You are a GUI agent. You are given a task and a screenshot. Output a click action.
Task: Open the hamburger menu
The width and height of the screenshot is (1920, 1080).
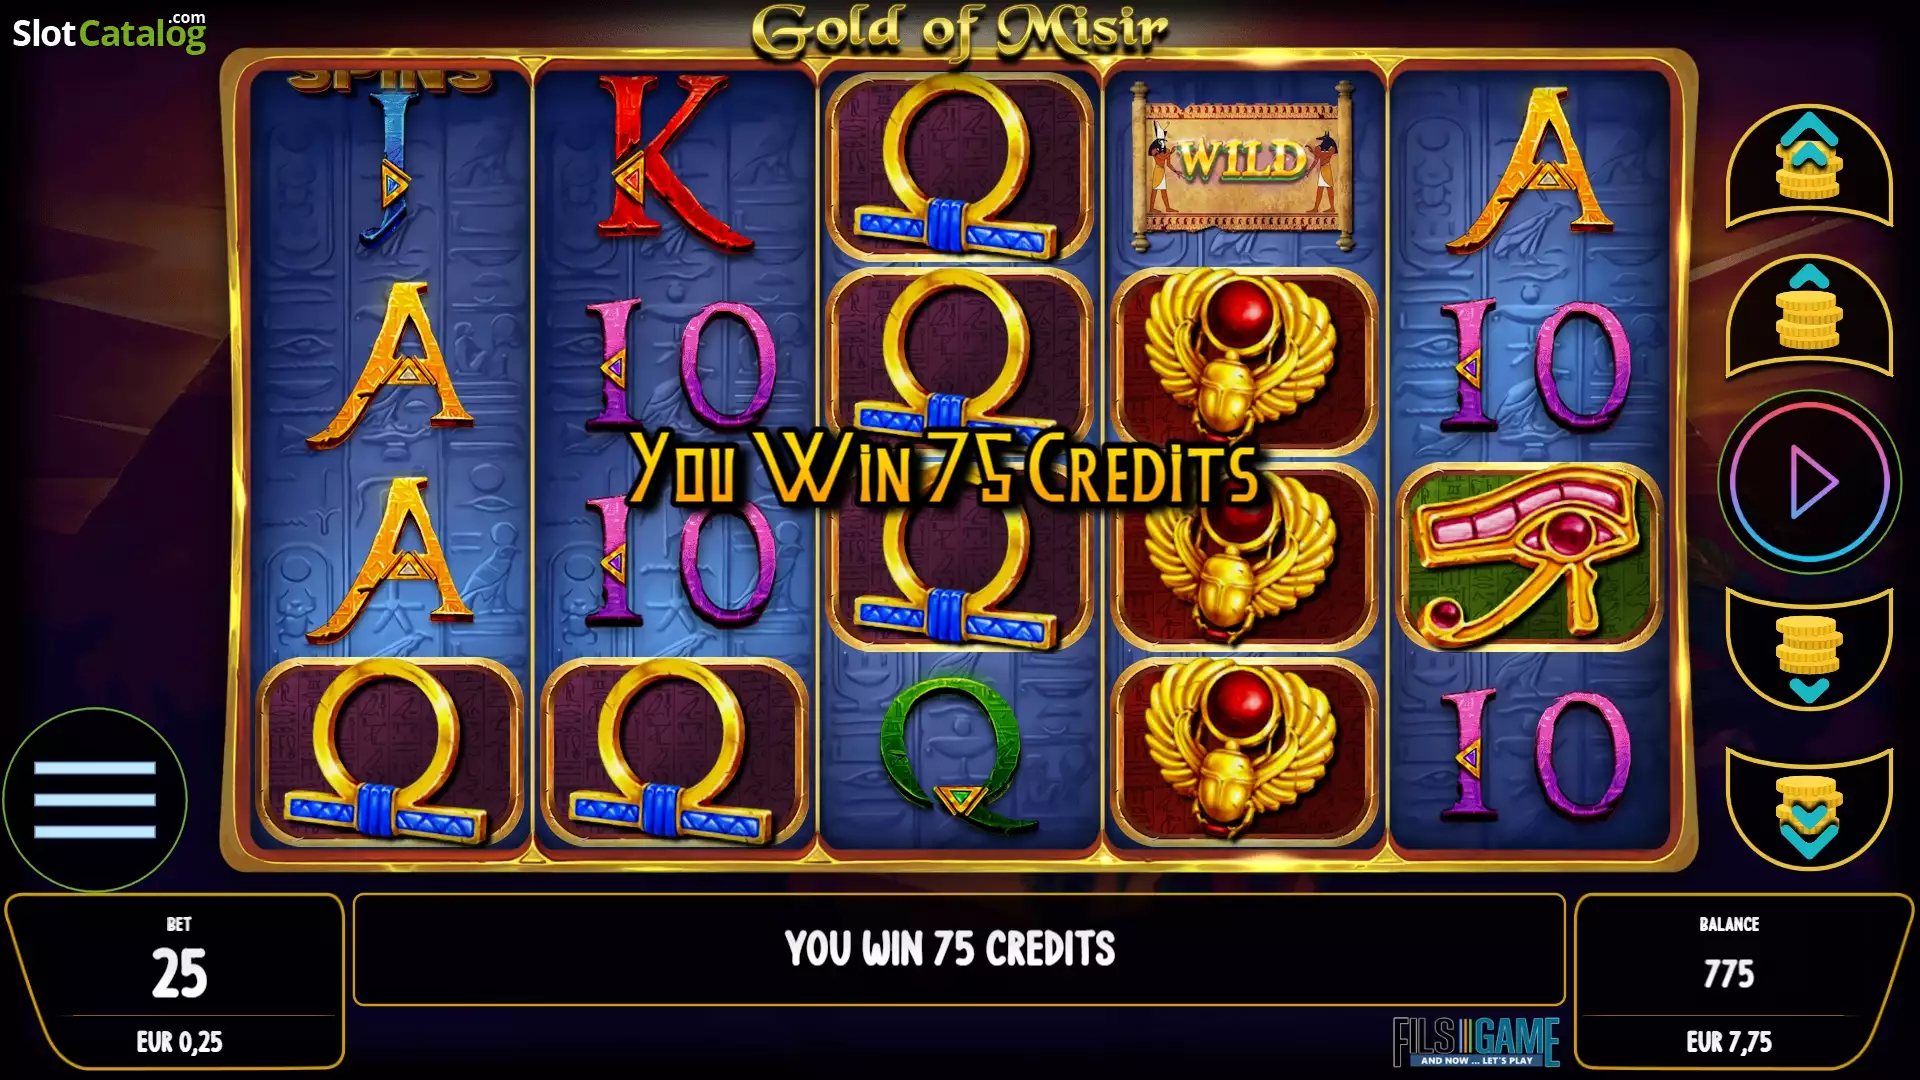[x=95, y=799]
